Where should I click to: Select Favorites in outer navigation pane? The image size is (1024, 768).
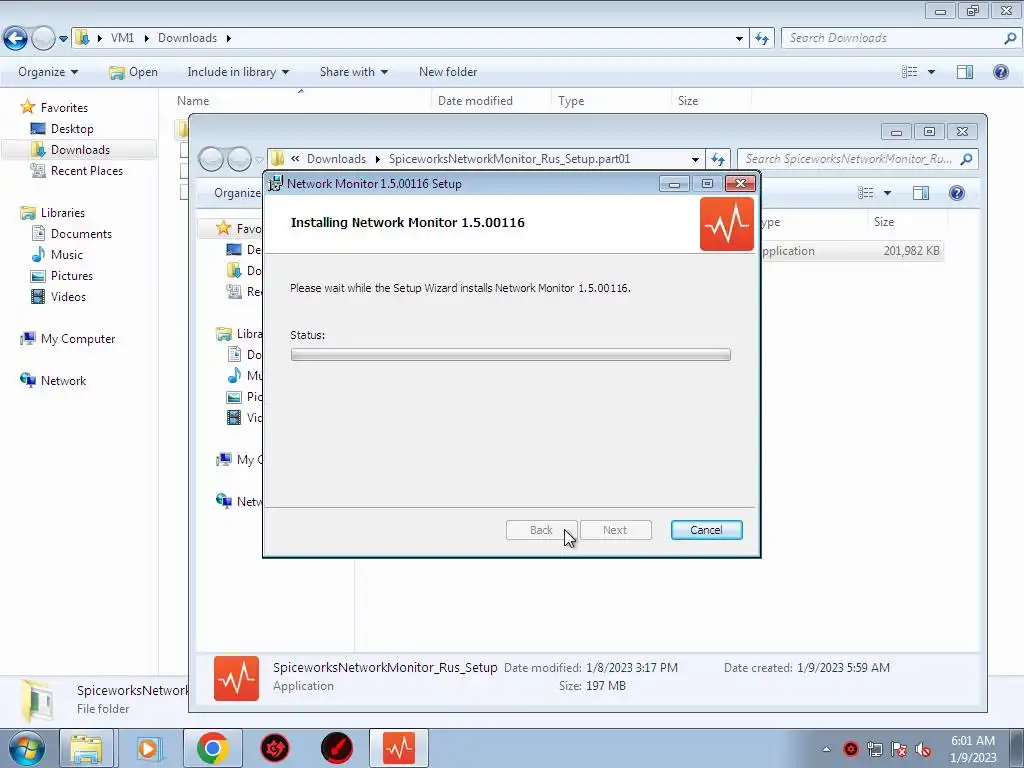pyautogui.click(x=64, y=107)
